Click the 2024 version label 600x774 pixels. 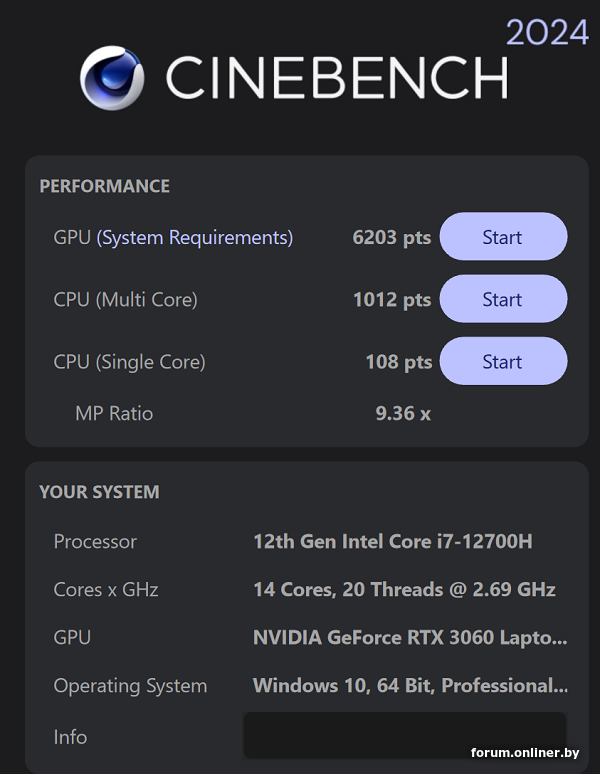[546, 32]
